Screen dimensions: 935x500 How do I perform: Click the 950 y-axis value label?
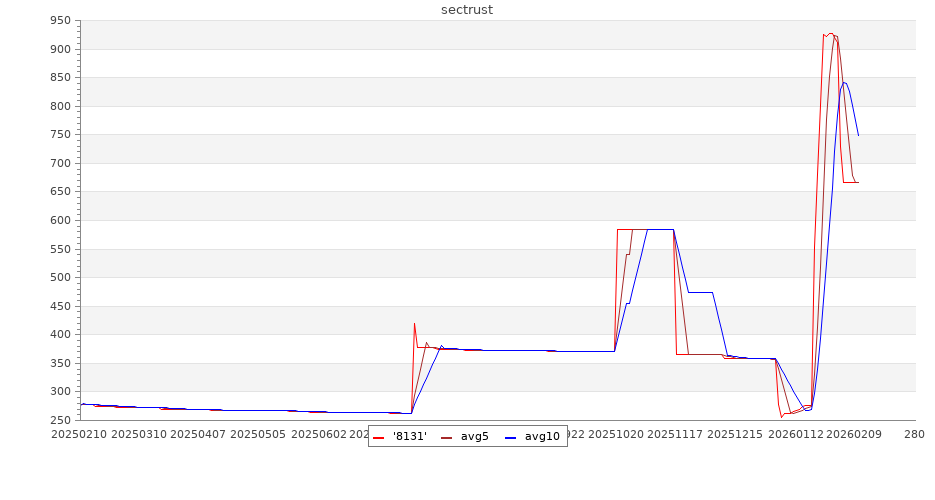pos(60,21)
